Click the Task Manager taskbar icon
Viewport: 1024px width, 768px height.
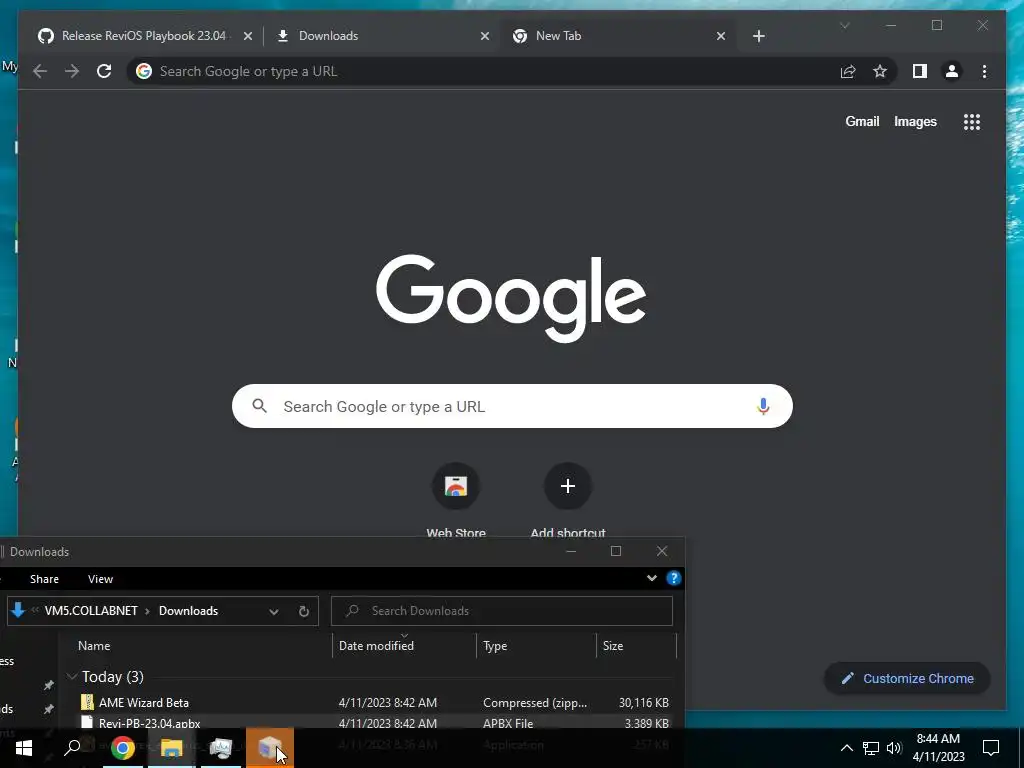pos(221,748)
